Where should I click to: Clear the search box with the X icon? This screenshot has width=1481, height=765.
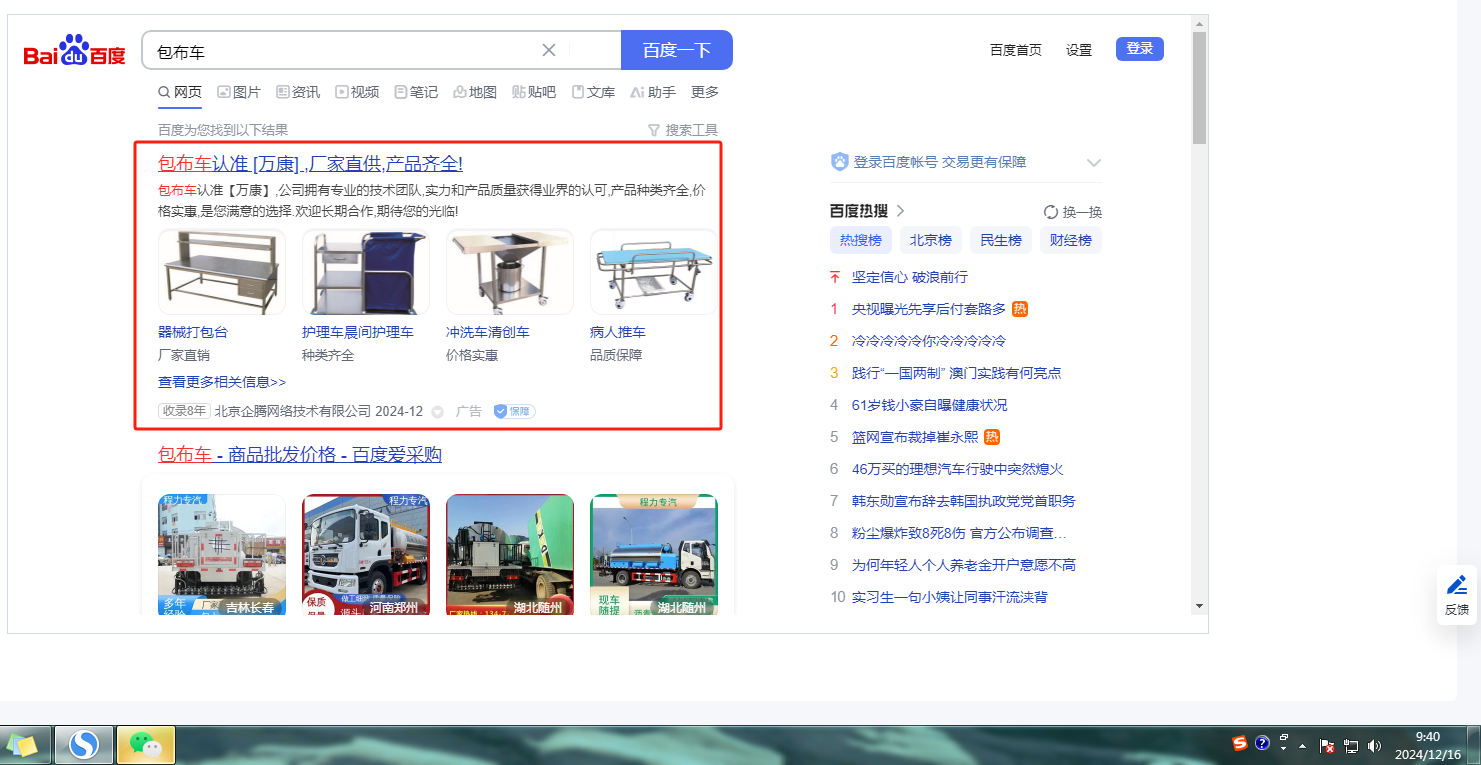pos(549,50)
